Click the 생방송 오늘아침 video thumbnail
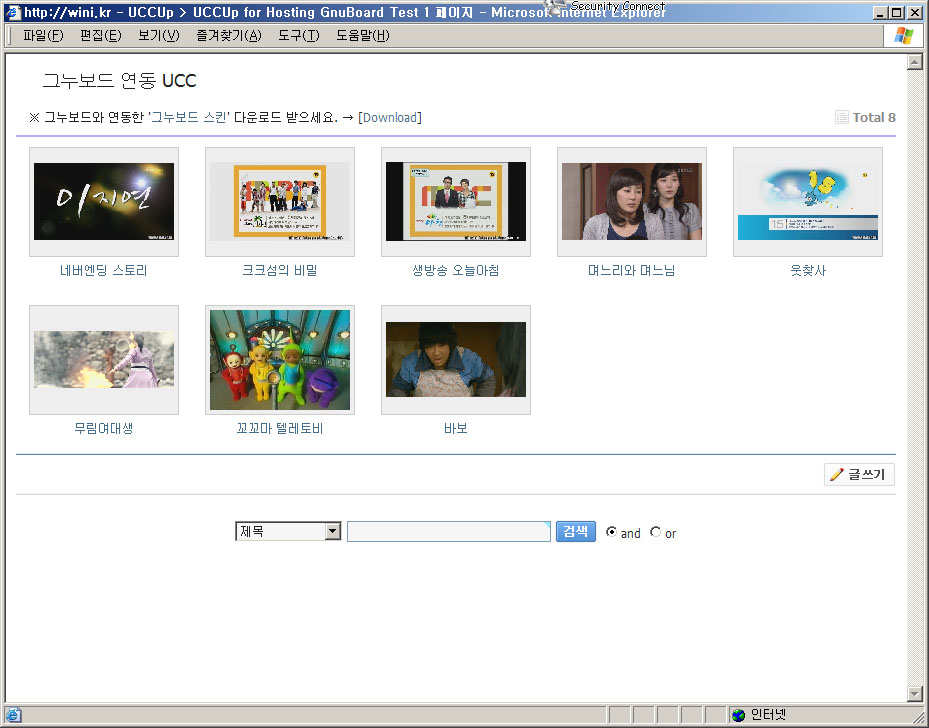This screenshot has height=728, width=929. click(456, 202)
